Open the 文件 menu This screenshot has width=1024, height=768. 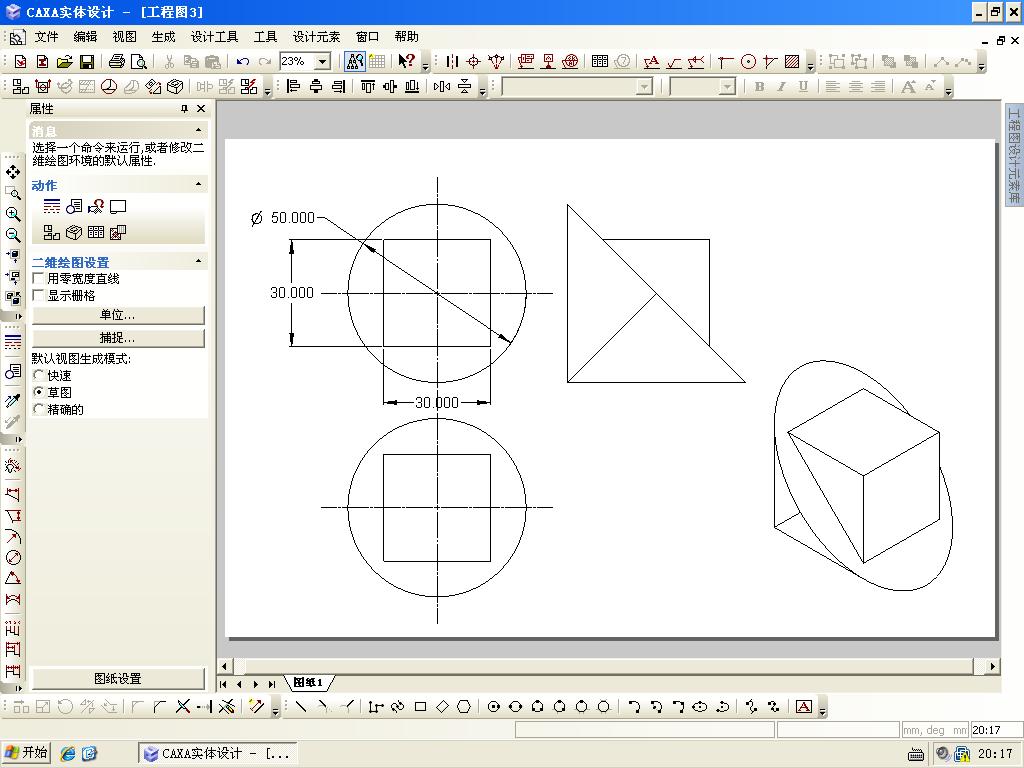46,37
